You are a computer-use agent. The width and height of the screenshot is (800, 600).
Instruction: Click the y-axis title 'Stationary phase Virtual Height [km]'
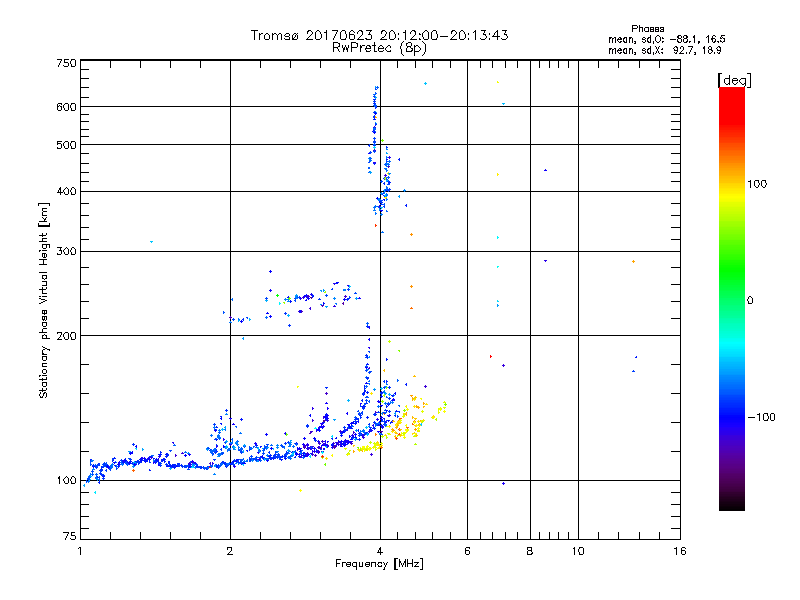click(44, 300)
